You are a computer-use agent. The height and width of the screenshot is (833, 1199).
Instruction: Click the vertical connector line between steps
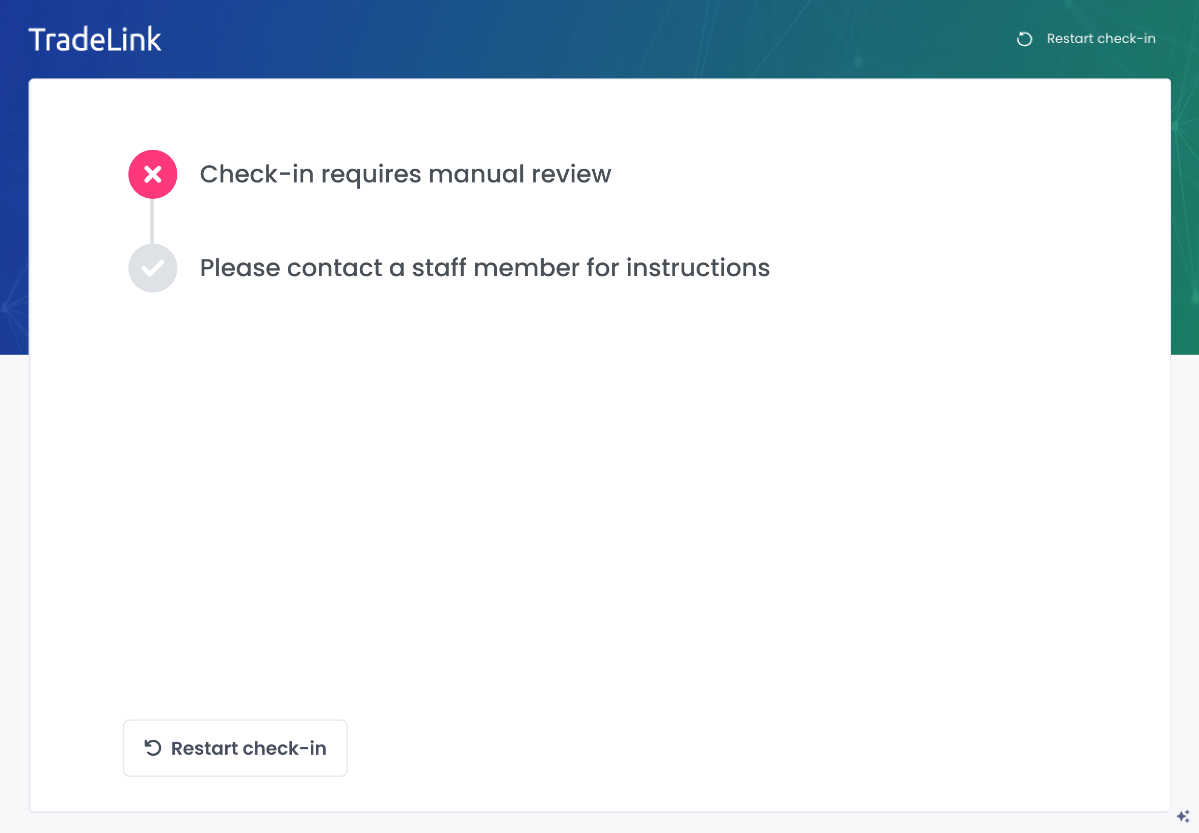[x=152, y=221]
